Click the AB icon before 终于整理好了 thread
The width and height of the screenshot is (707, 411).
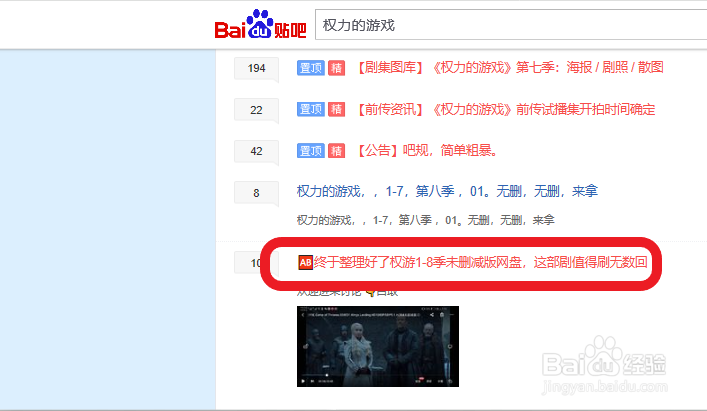coord(305,262)
